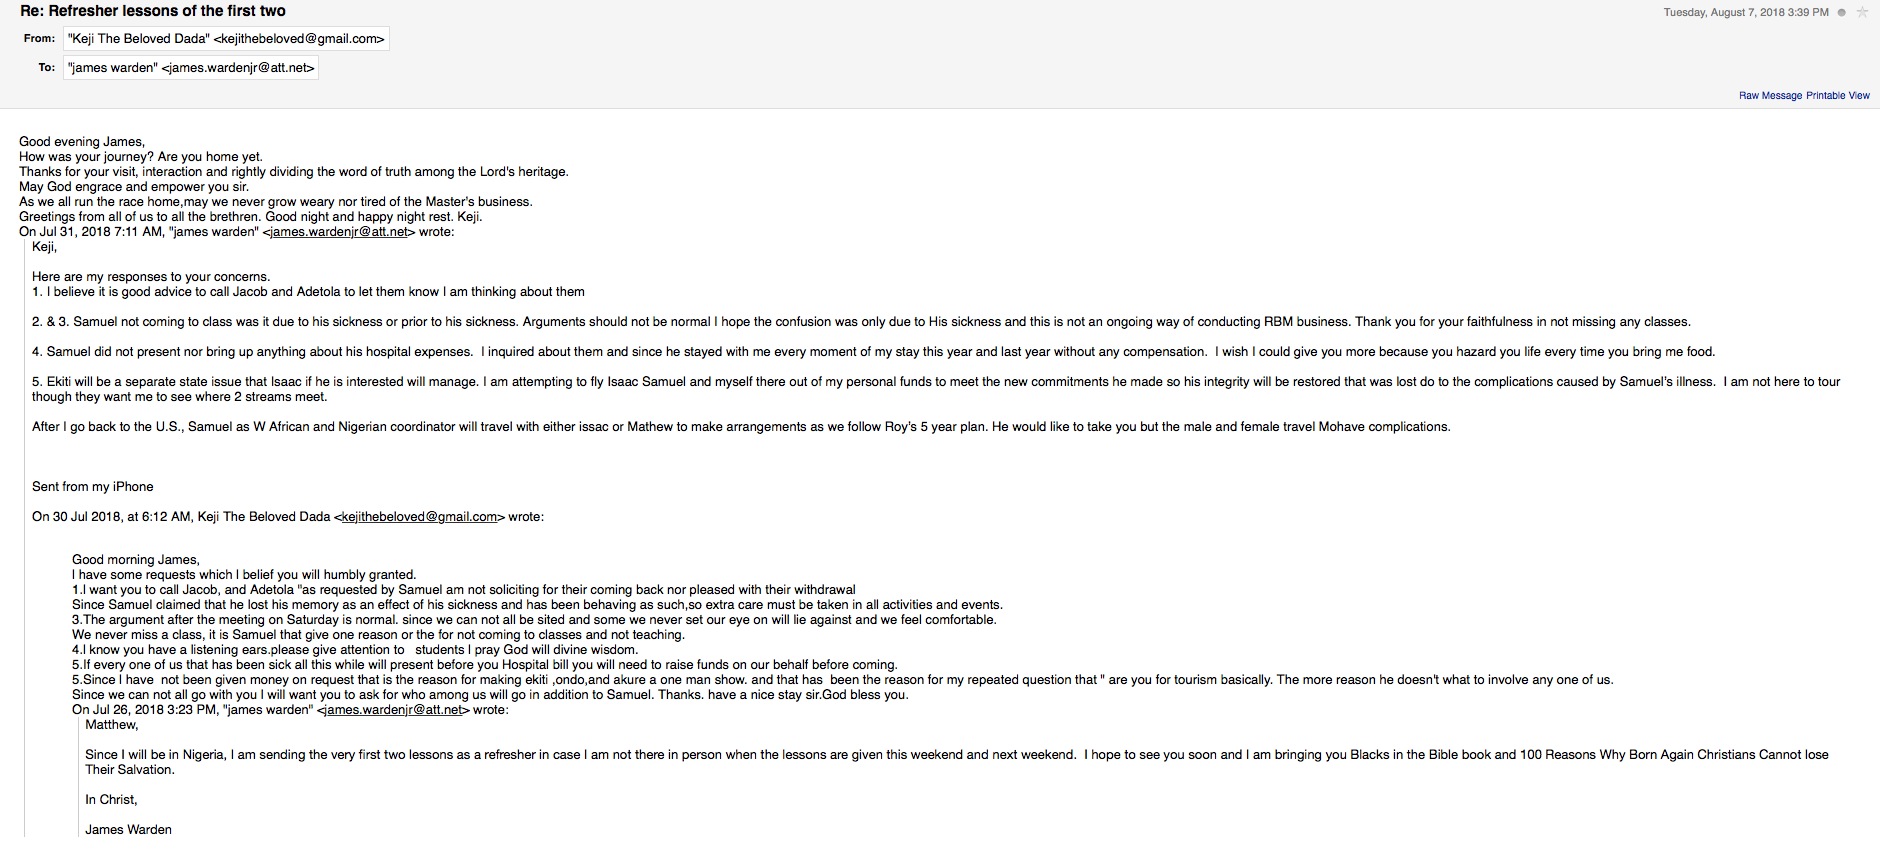This screenshot has height=852, width=1880.
Task: Click the "Good evening James," greeting
Action: pos(82,142)
